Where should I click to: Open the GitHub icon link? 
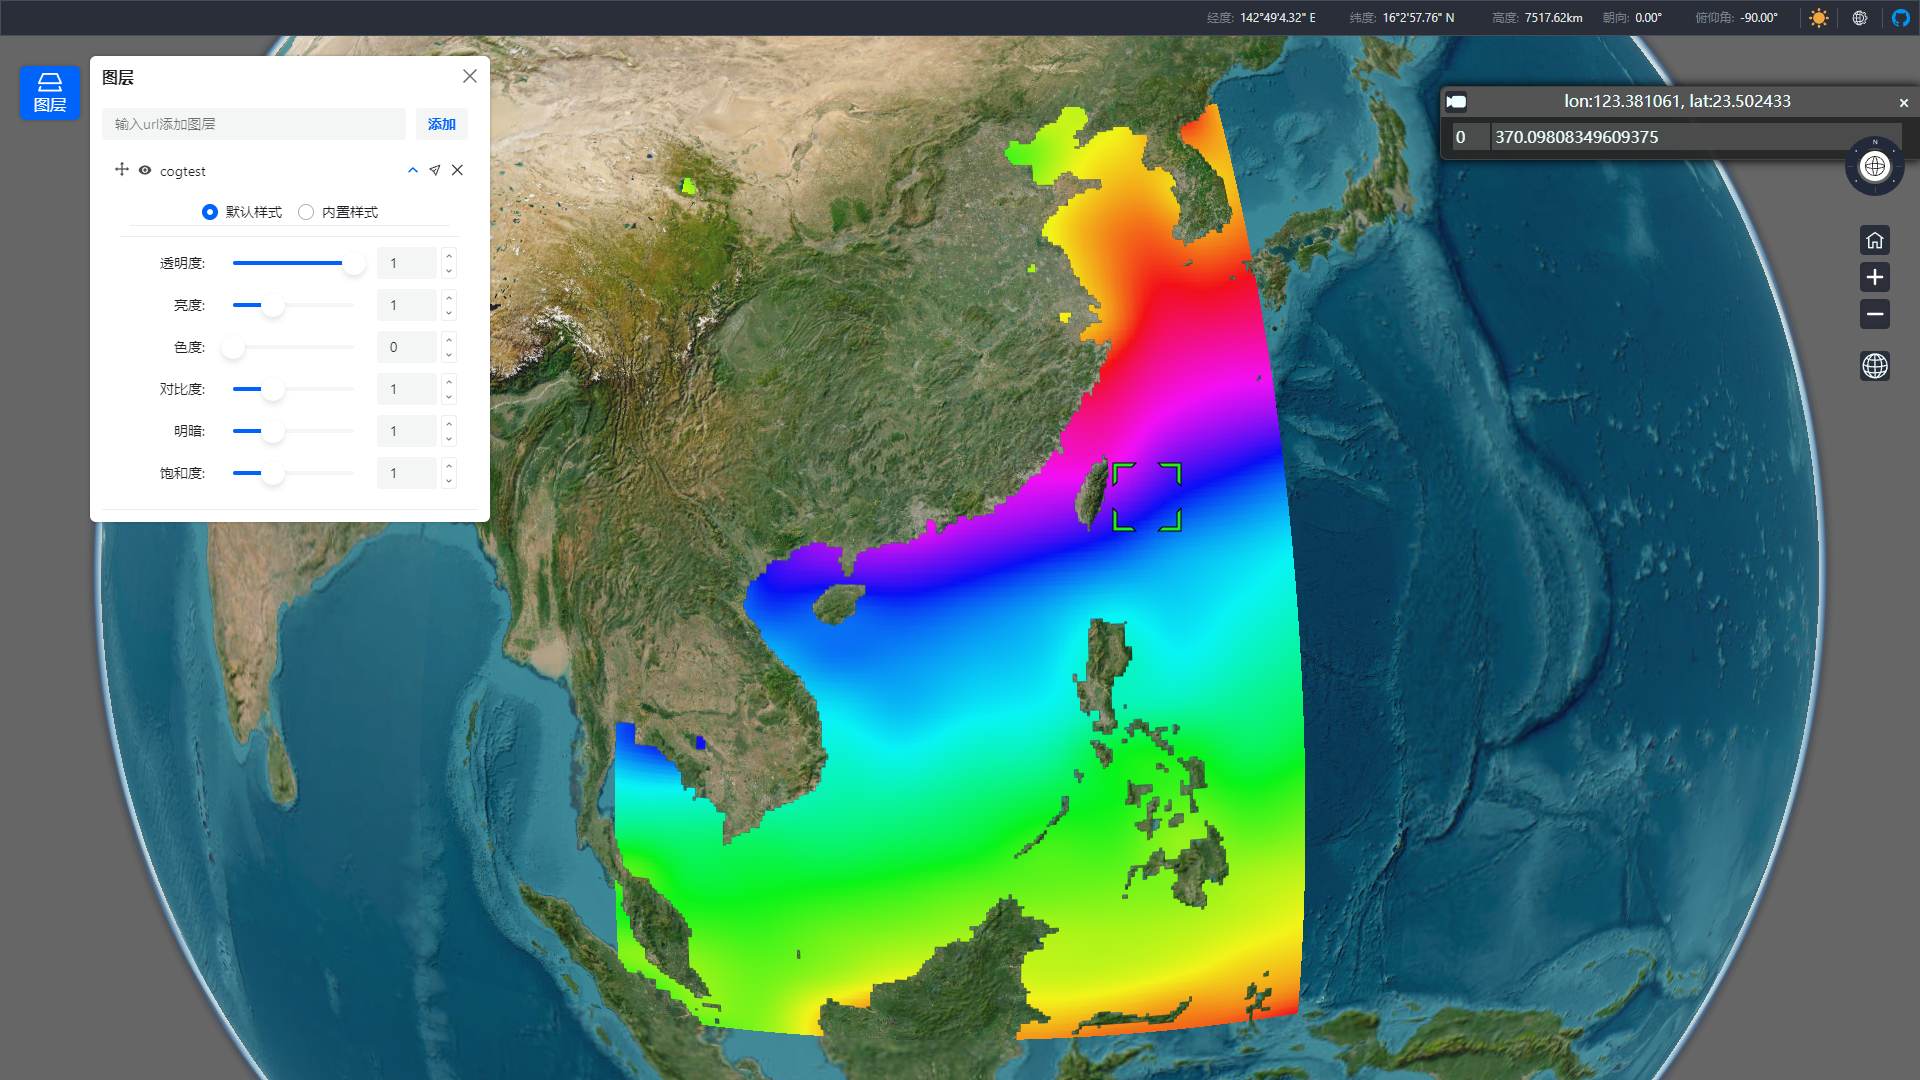coord(1900,18)
